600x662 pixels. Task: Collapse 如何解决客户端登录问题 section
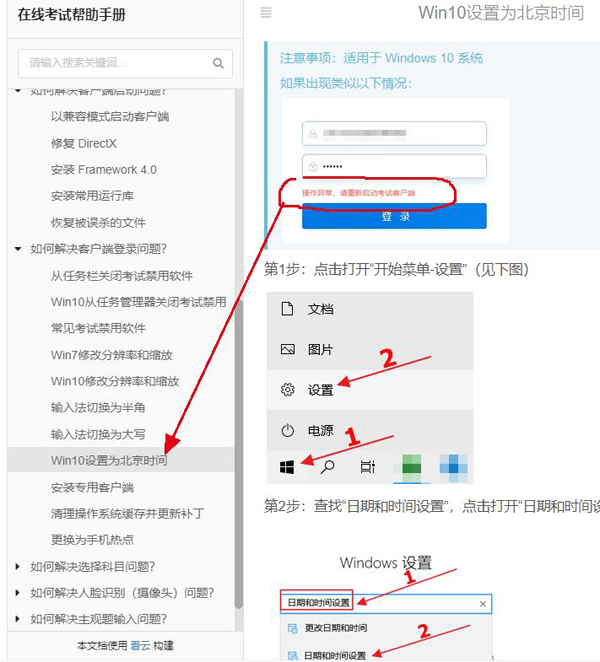18,249
